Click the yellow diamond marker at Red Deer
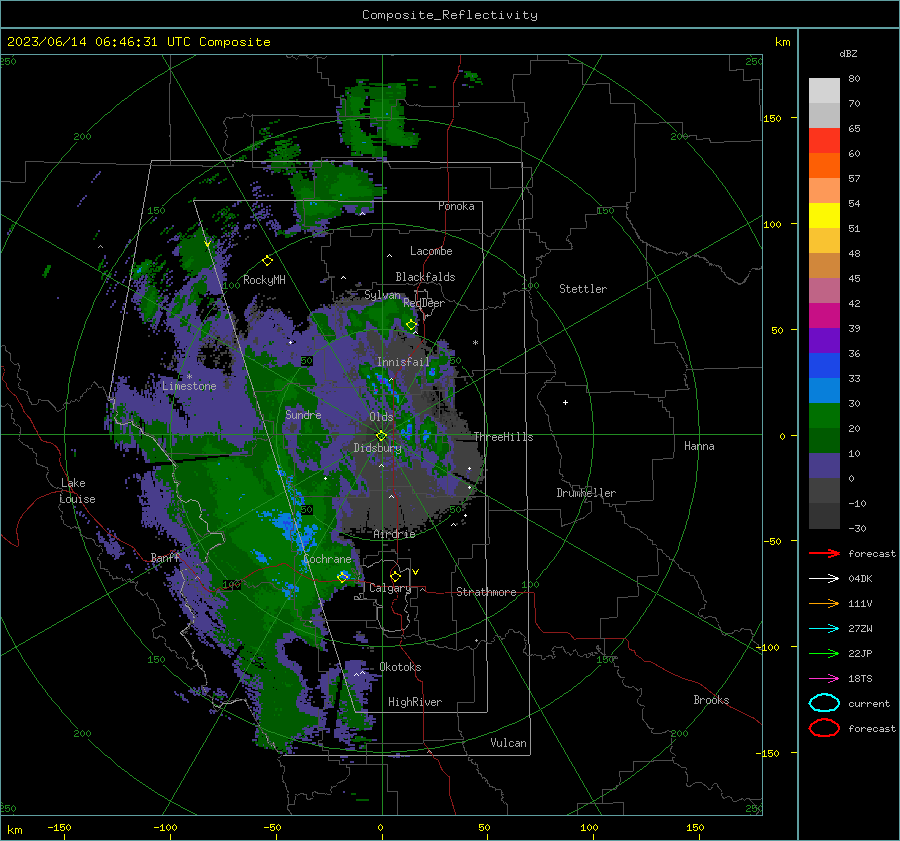This screenshot has height=841, width=900. click(411, 325)
